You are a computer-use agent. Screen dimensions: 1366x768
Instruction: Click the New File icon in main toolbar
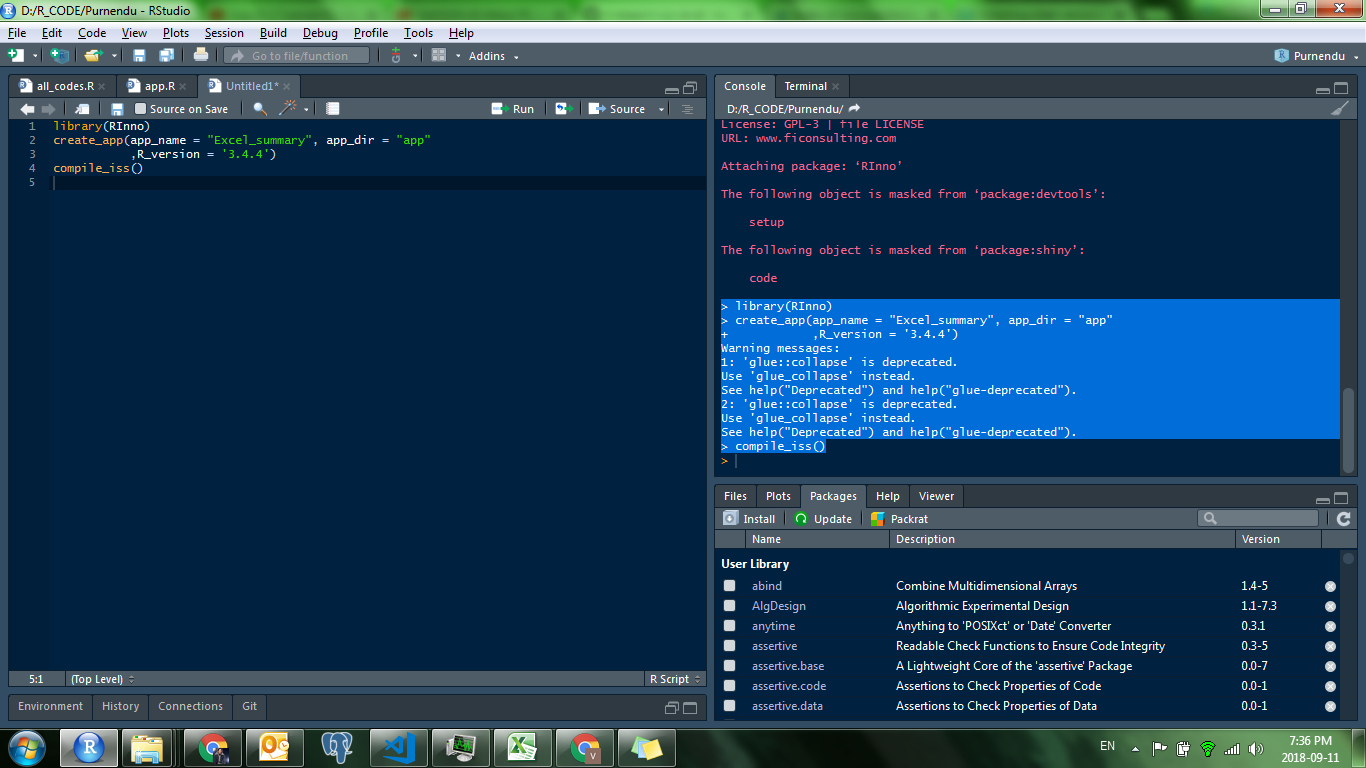click(16, 55)
